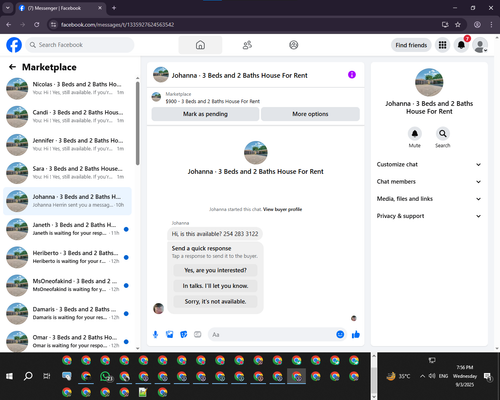Open the Sara conversation
500x400 pixels.
pyautogui.click(x=67, y=173)
